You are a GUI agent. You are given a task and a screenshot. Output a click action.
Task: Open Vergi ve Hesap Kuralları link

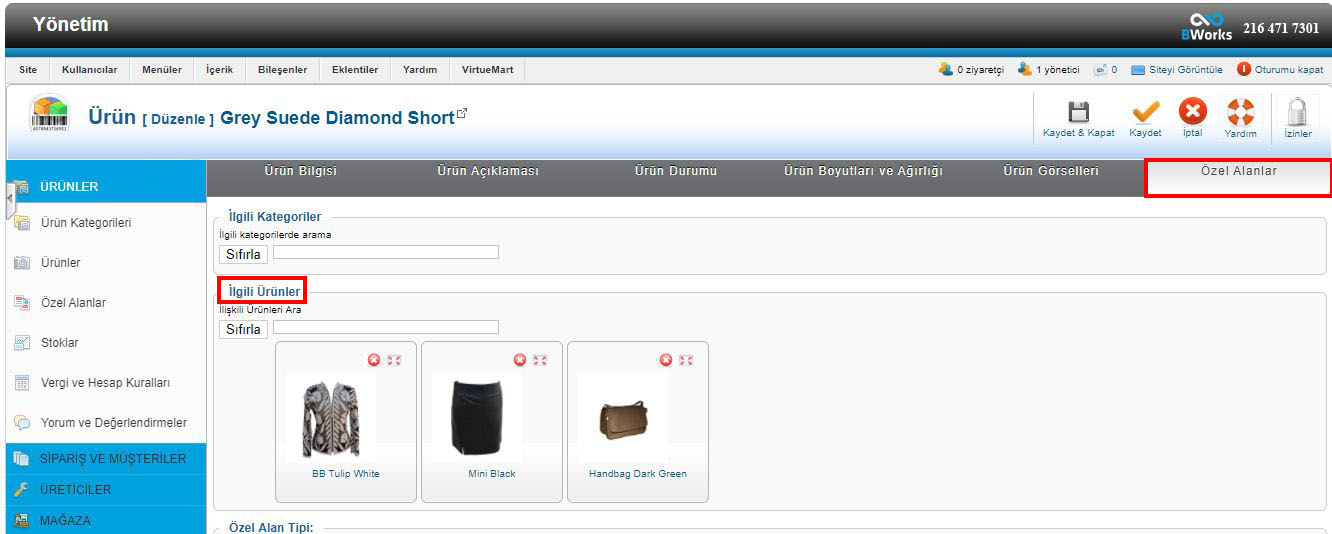point(106,383)
